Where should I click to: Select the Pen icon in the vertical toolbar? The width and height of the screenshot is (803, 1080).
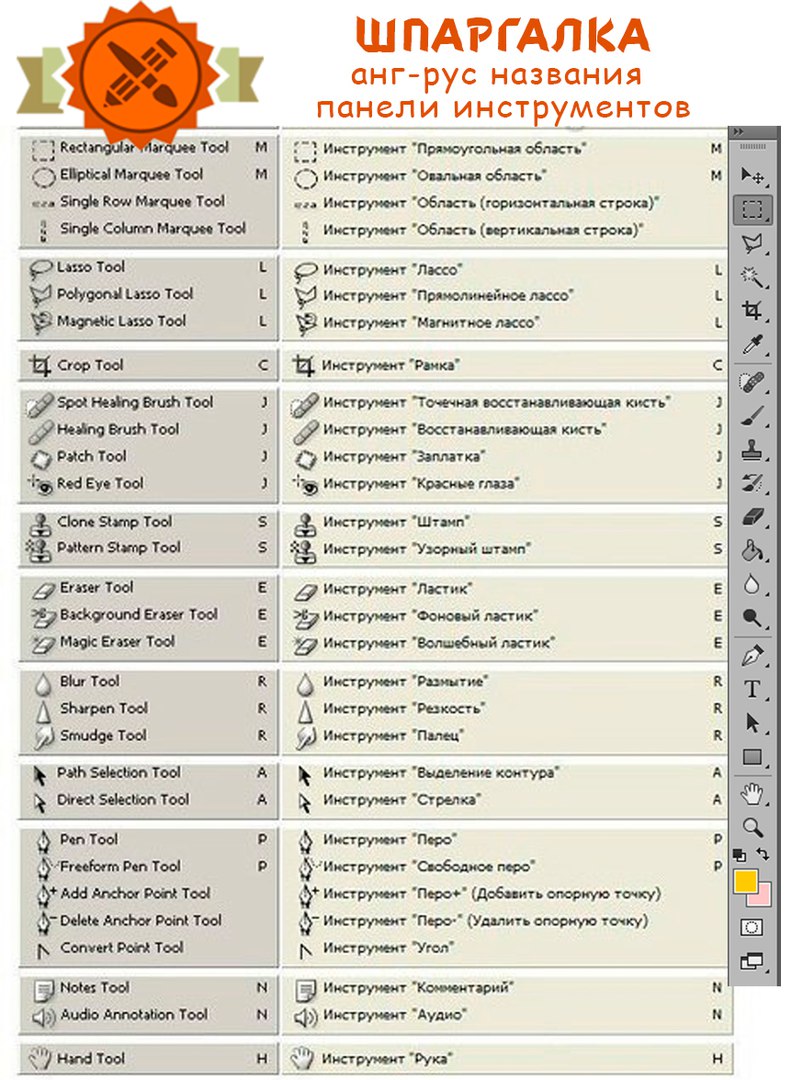tap(753, 656)
